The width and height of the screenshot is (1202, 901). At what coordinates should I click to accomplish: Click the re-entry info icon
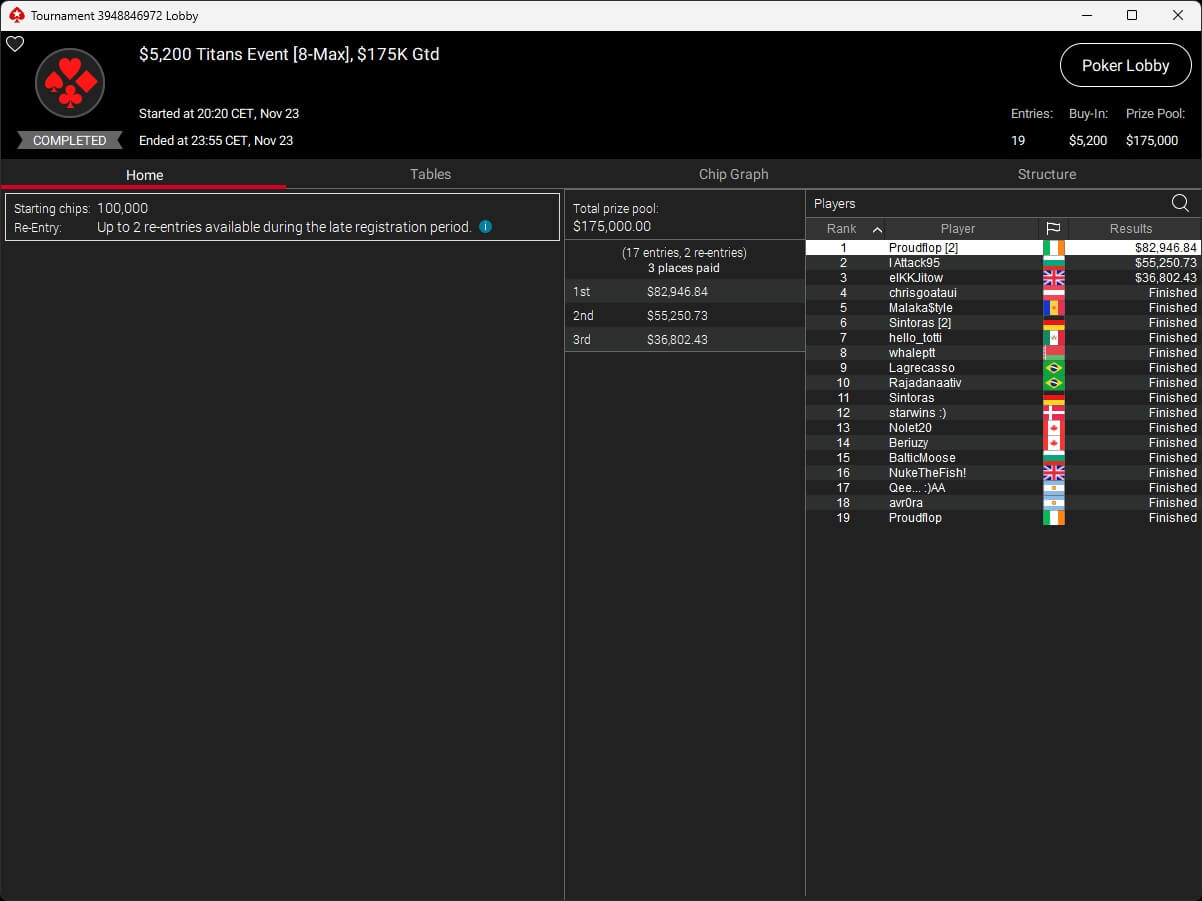point(485,227)
